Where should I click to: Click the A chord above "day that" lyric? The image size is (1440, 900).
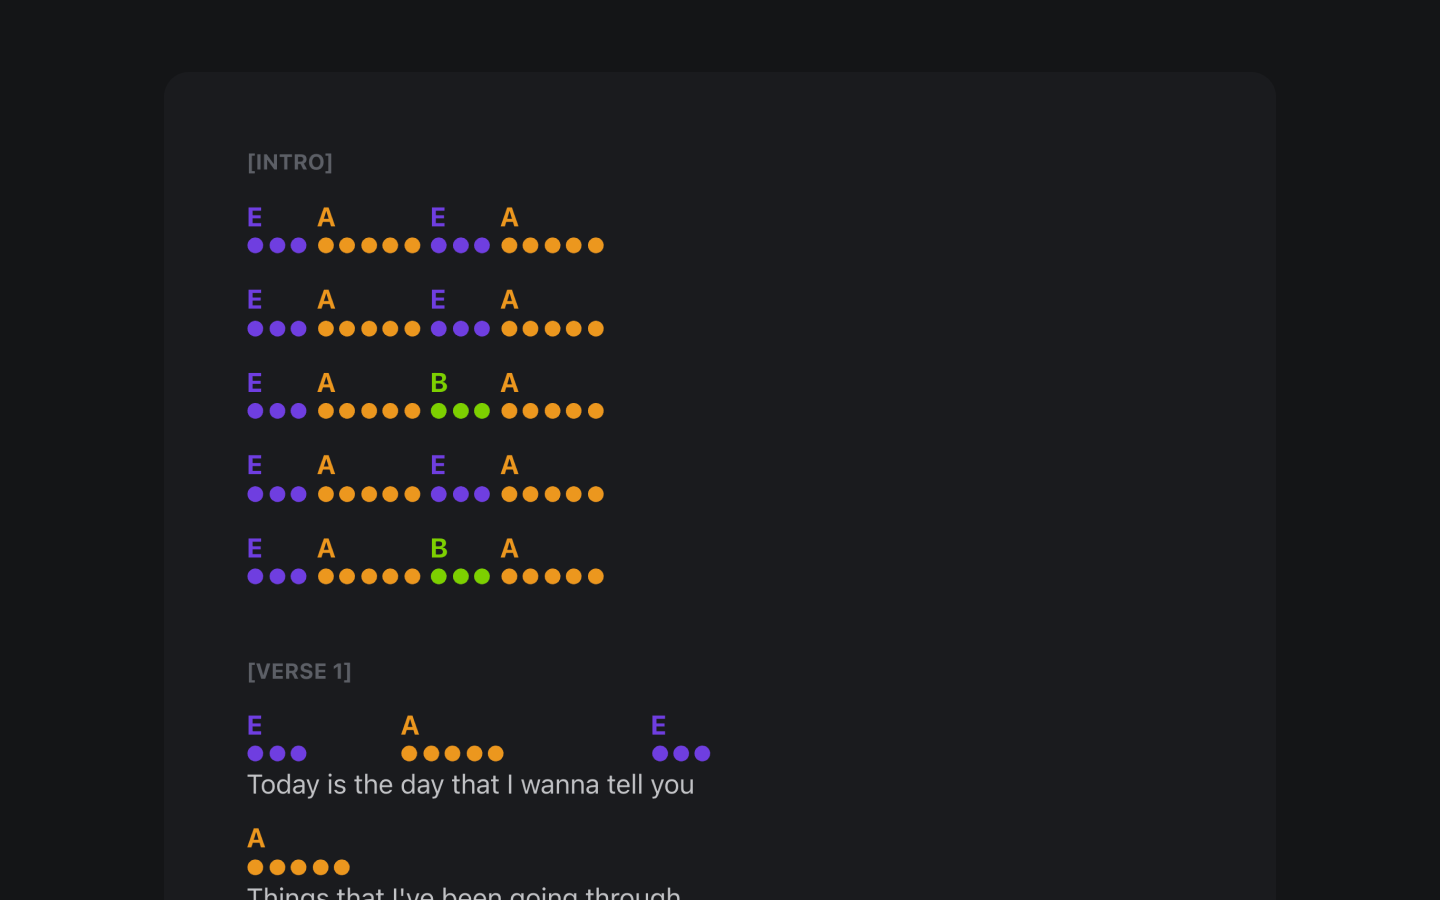[x=410, y=725]
